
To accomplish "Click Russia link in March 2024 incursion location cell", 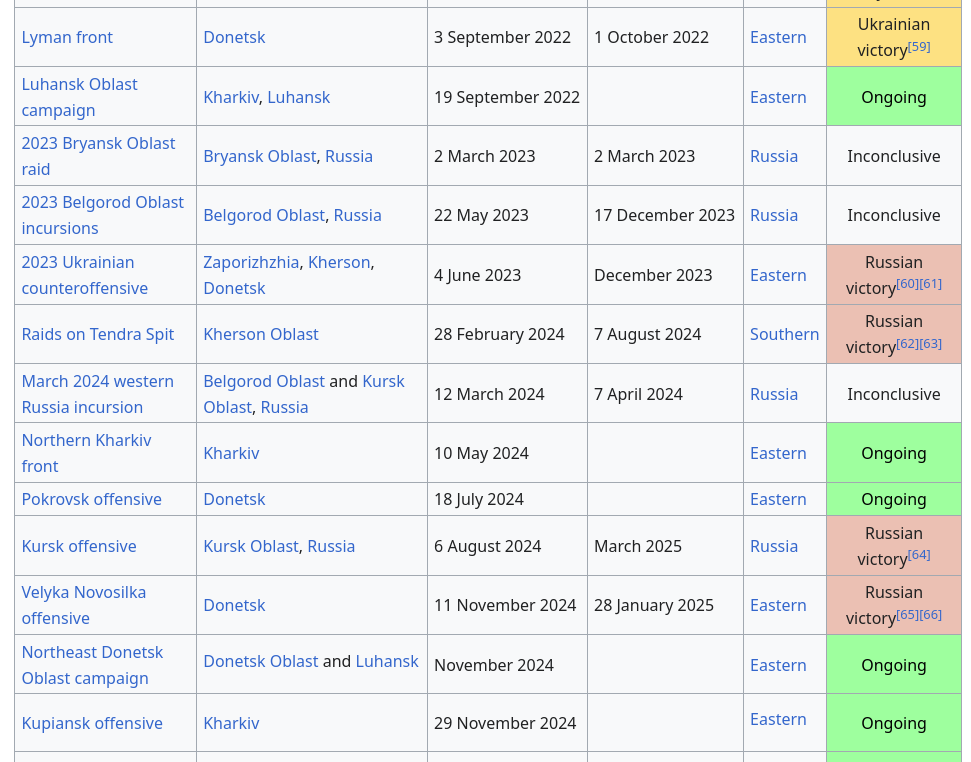I will 284,407.
